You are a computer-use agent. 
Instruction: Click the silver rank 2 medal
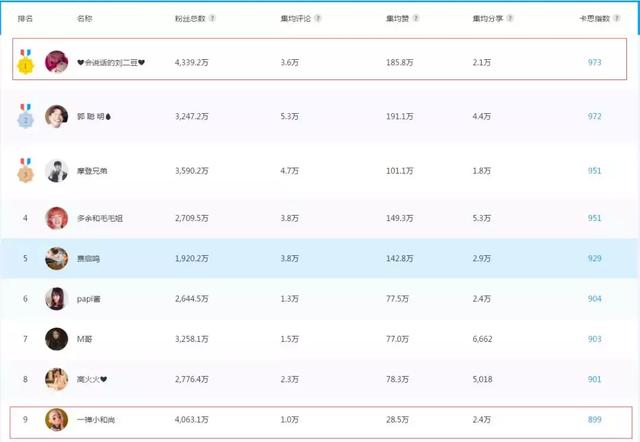(x=26, y=116)
